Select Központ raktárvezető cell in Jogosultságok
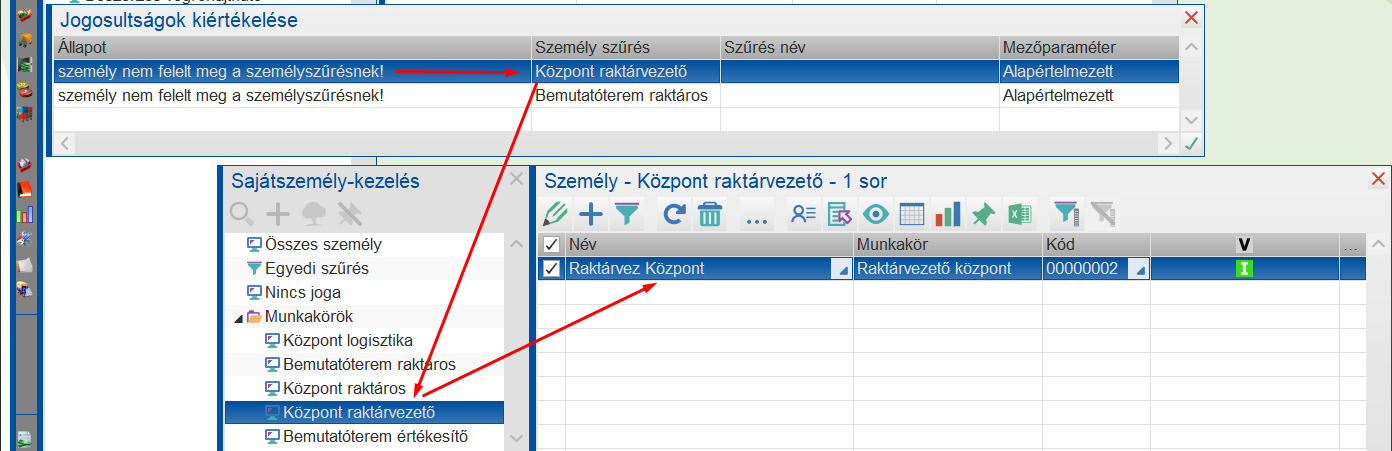This screenshot has width=1392, height=451. [x=625, y=72]
